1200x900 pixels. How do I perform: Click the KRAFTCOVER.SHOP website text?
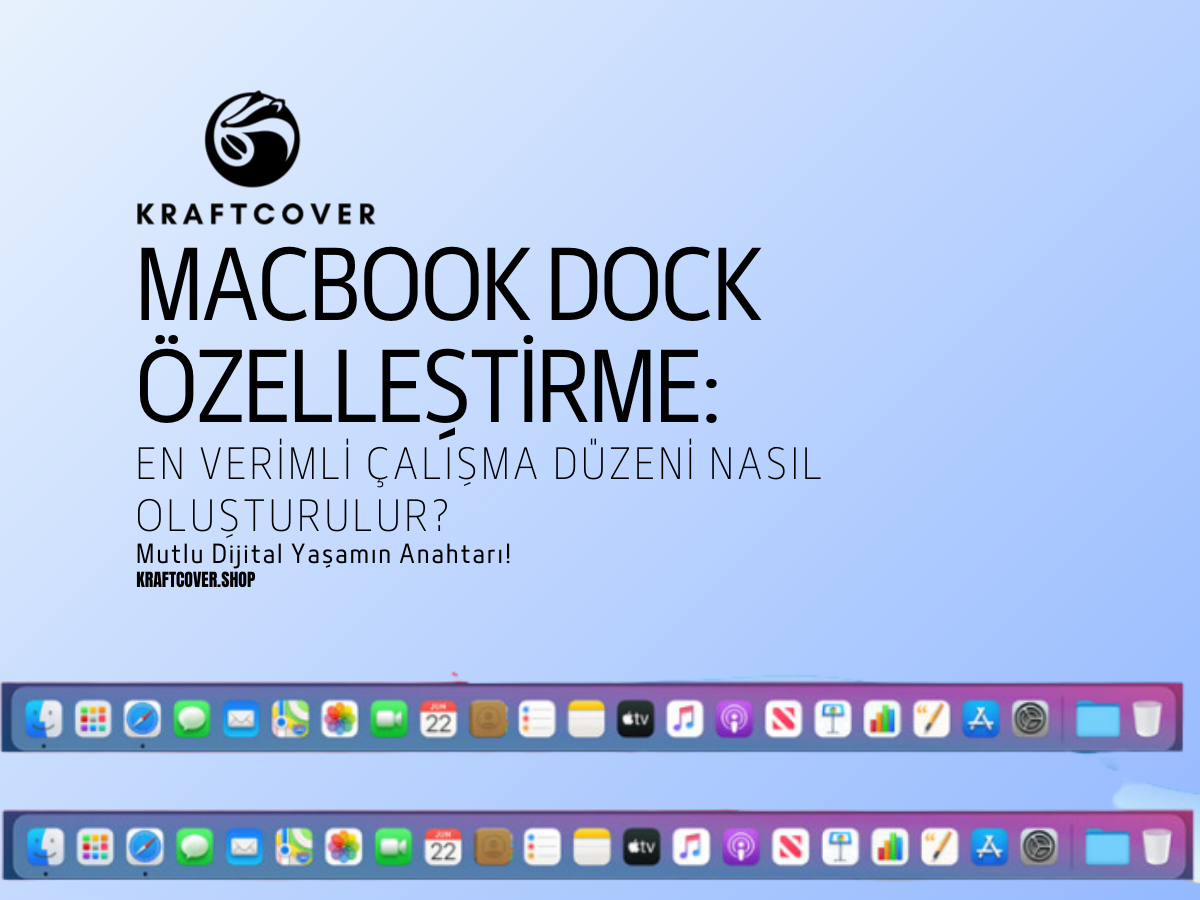[195, 580]
